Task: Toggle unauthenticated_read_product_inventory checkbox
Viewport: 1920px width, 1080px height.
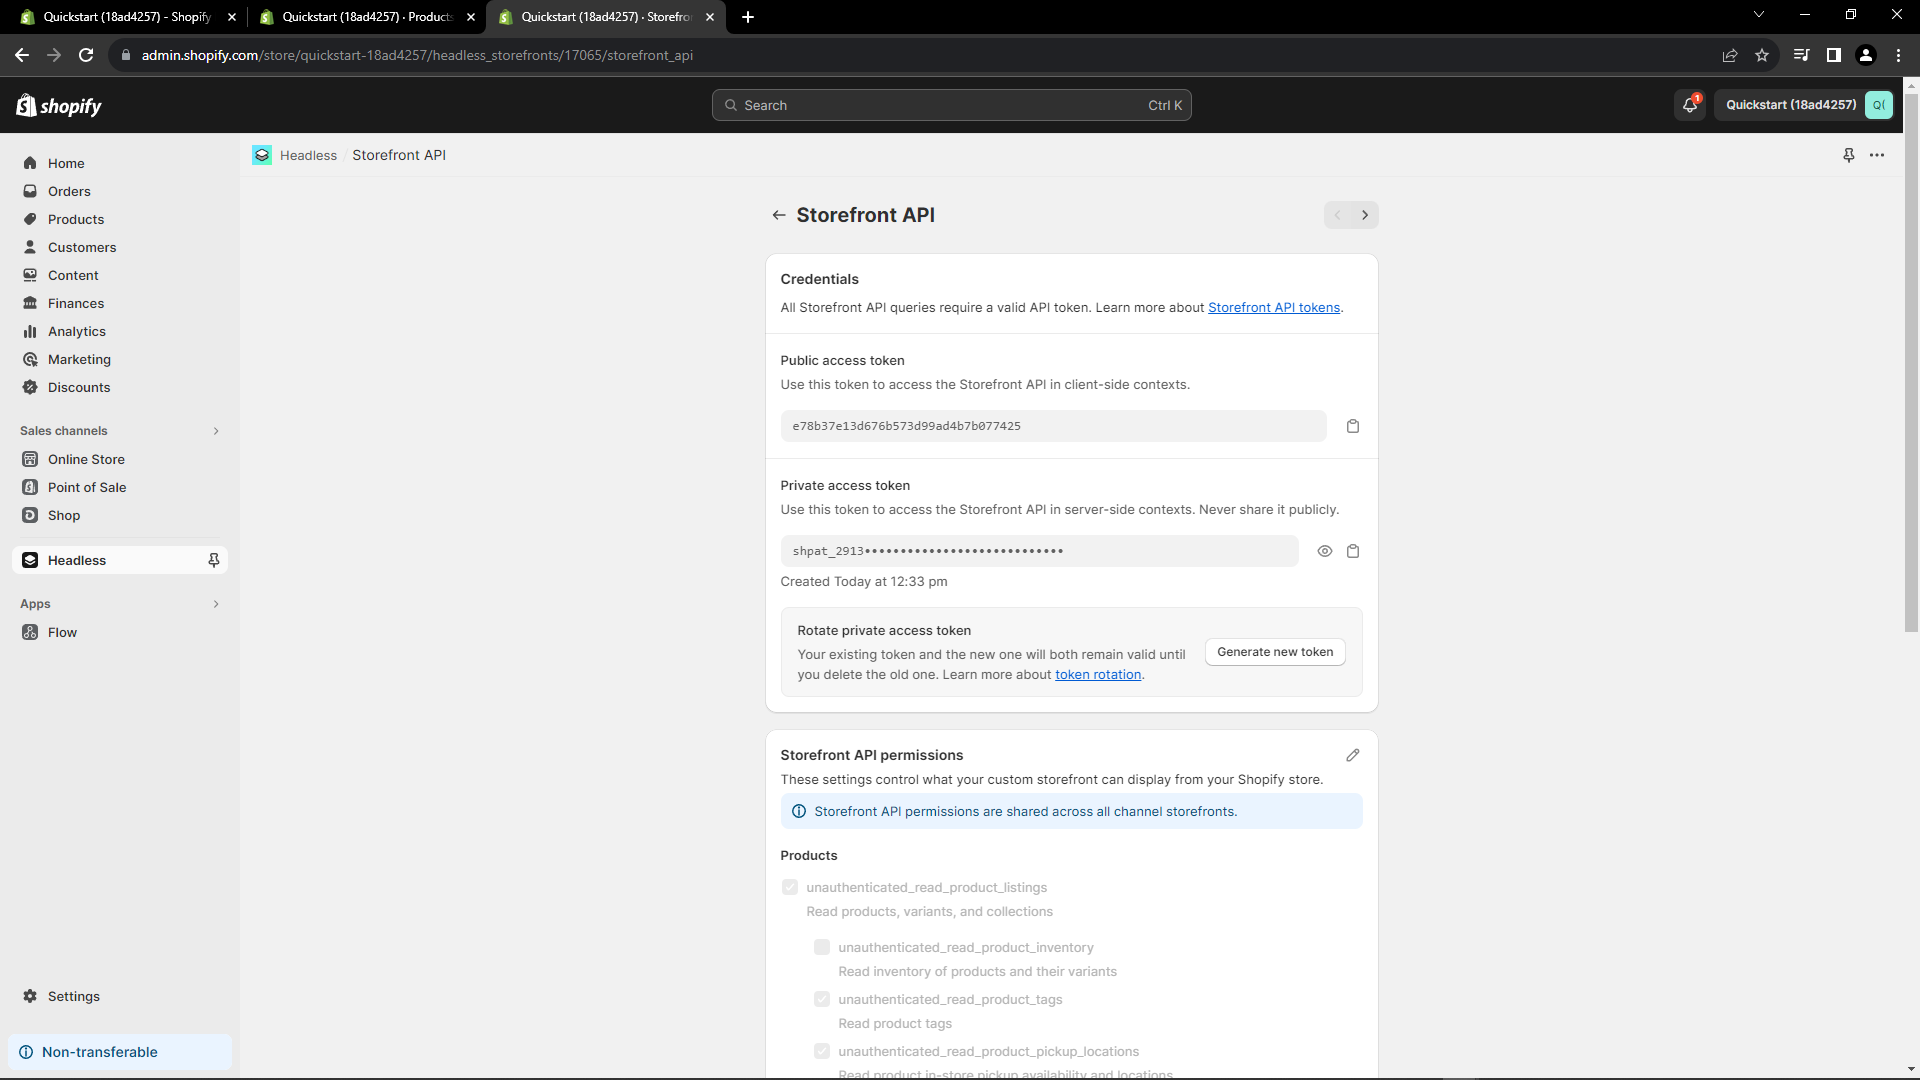Action: pyautogui.click(x=822, y=947)
